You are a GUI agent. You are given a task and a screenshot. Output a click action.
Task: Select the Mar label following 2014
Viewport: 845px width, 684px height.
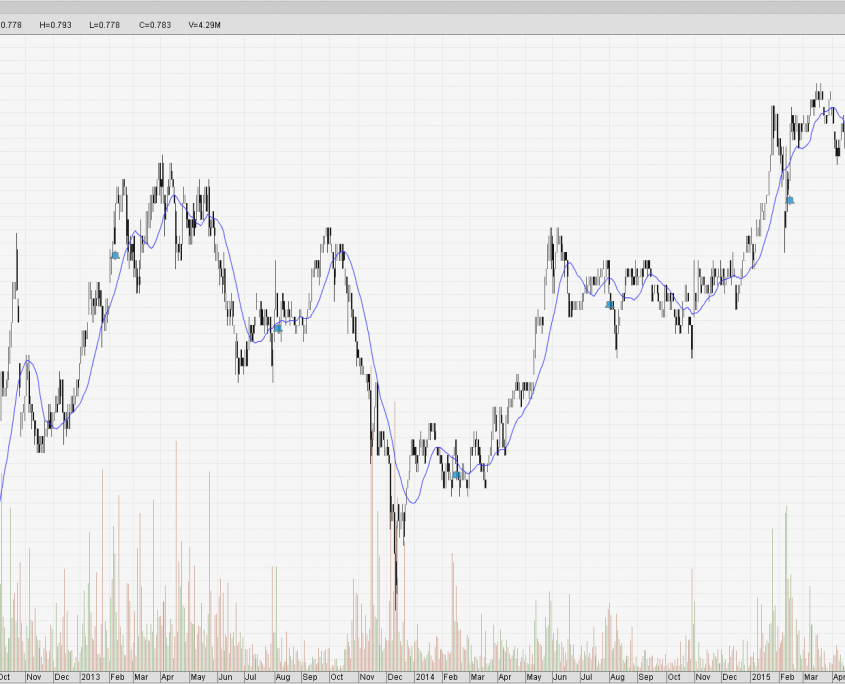[480, 677]
